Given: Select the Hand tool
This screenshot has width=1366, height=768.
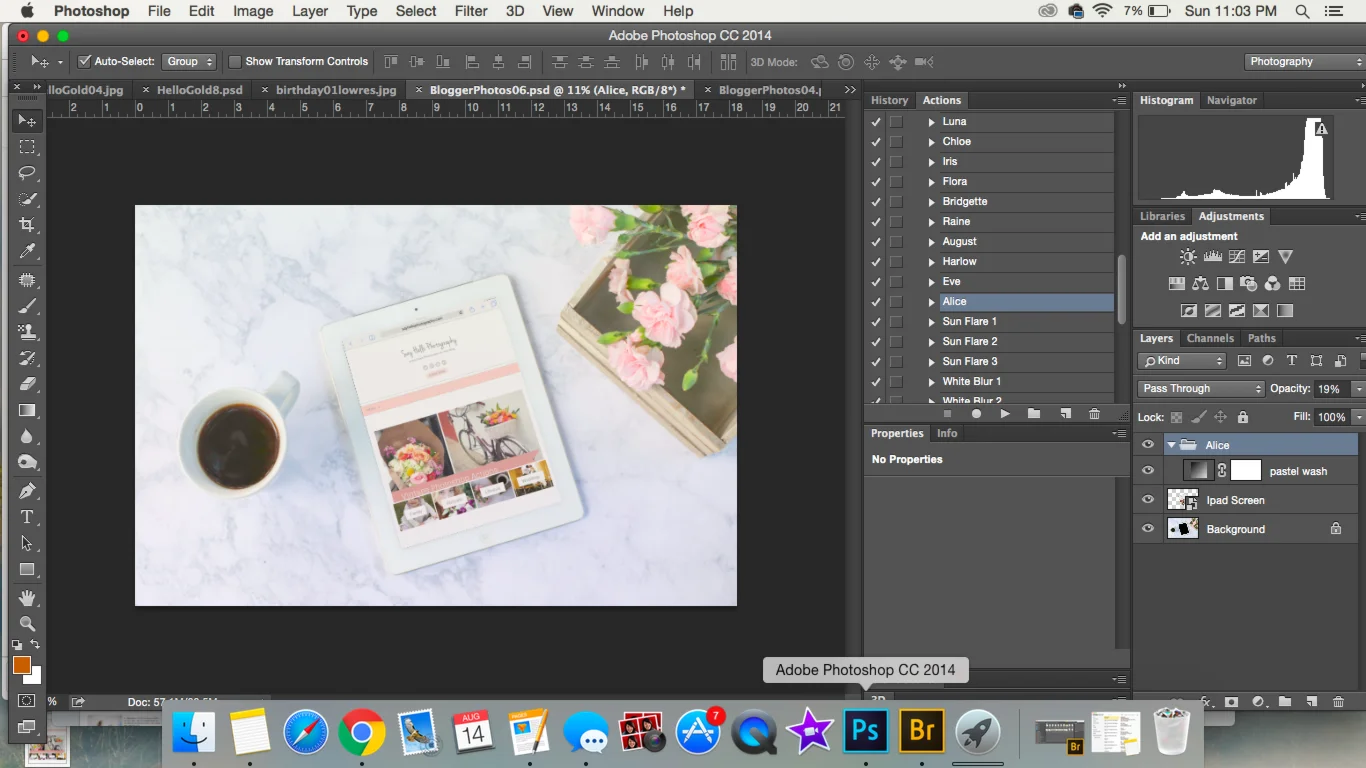Looking at the screenshot, I should pyautogui.click(x=27, y=598).
